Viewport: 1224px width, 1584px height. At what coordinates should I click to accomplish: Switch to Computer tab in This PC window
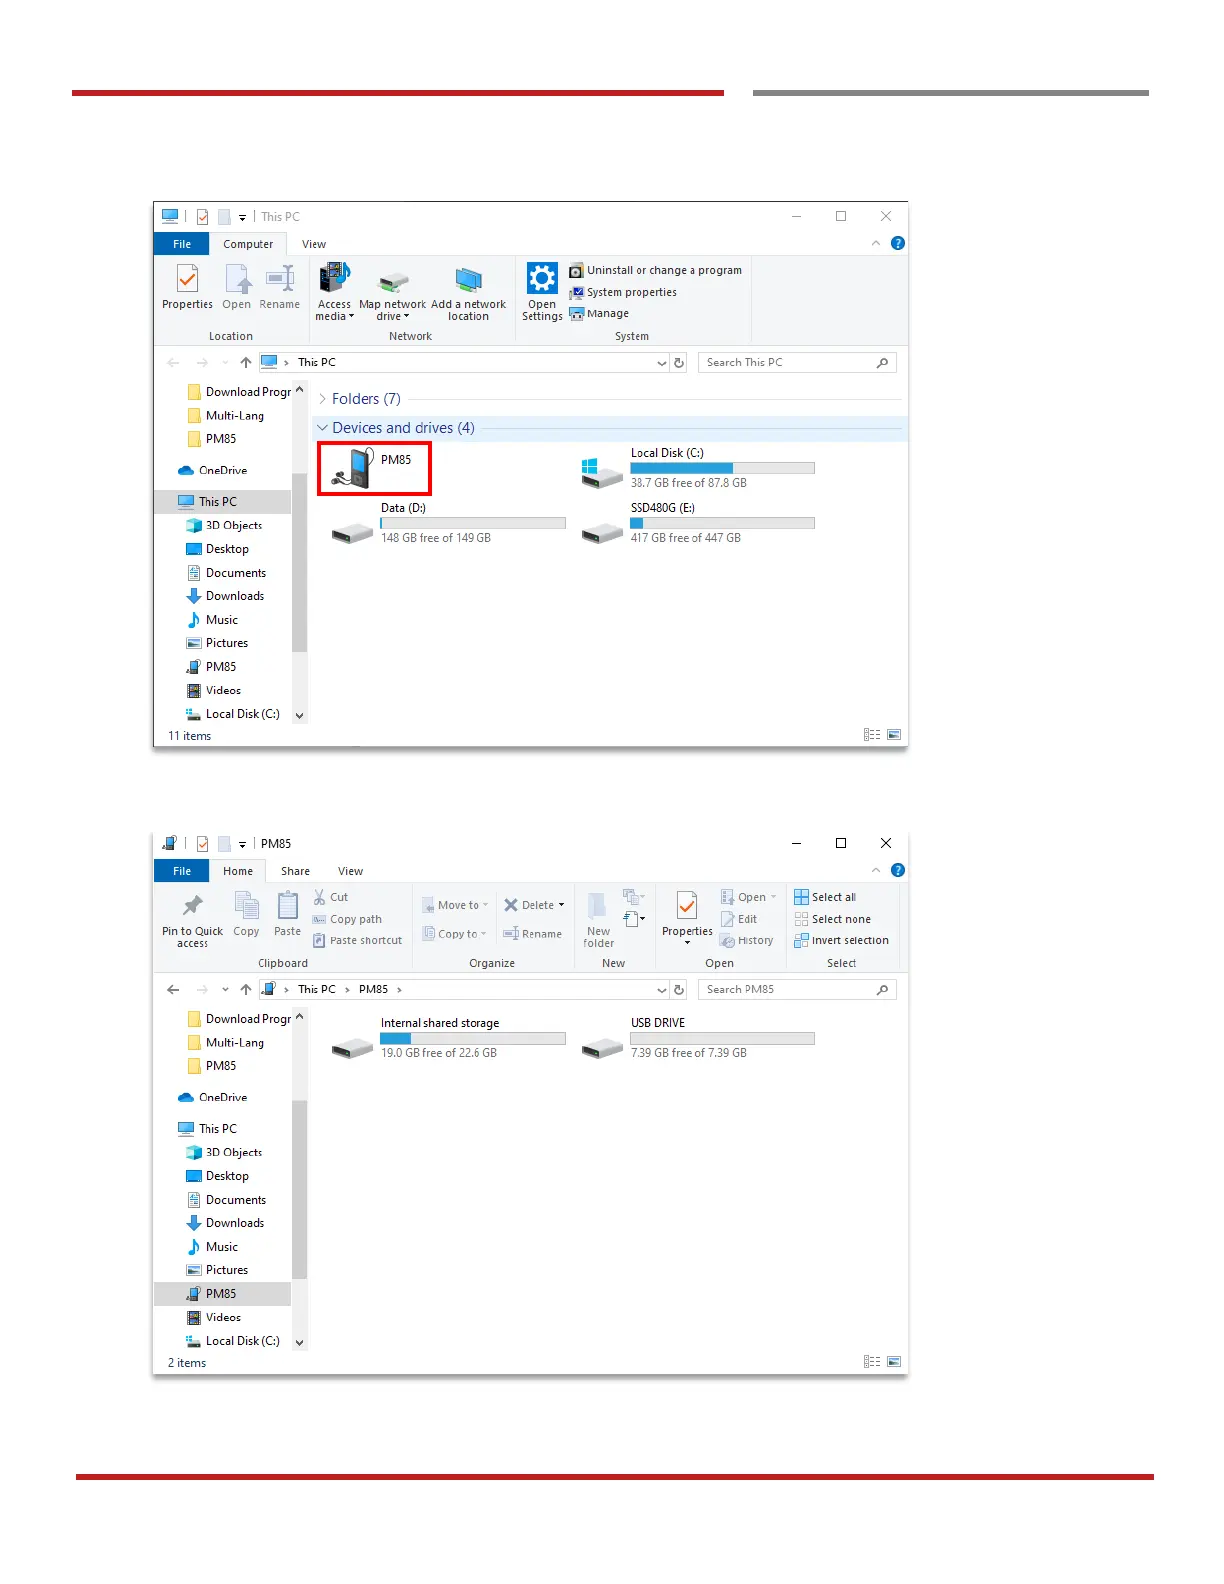248,244
